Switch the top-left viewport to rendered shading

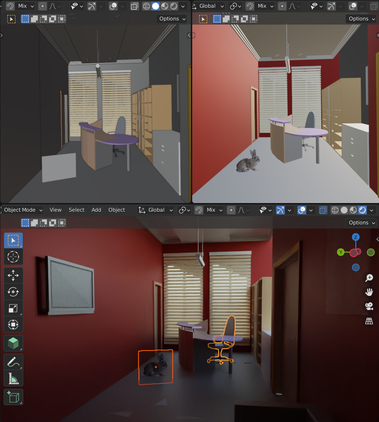click(x=174, y=6)
